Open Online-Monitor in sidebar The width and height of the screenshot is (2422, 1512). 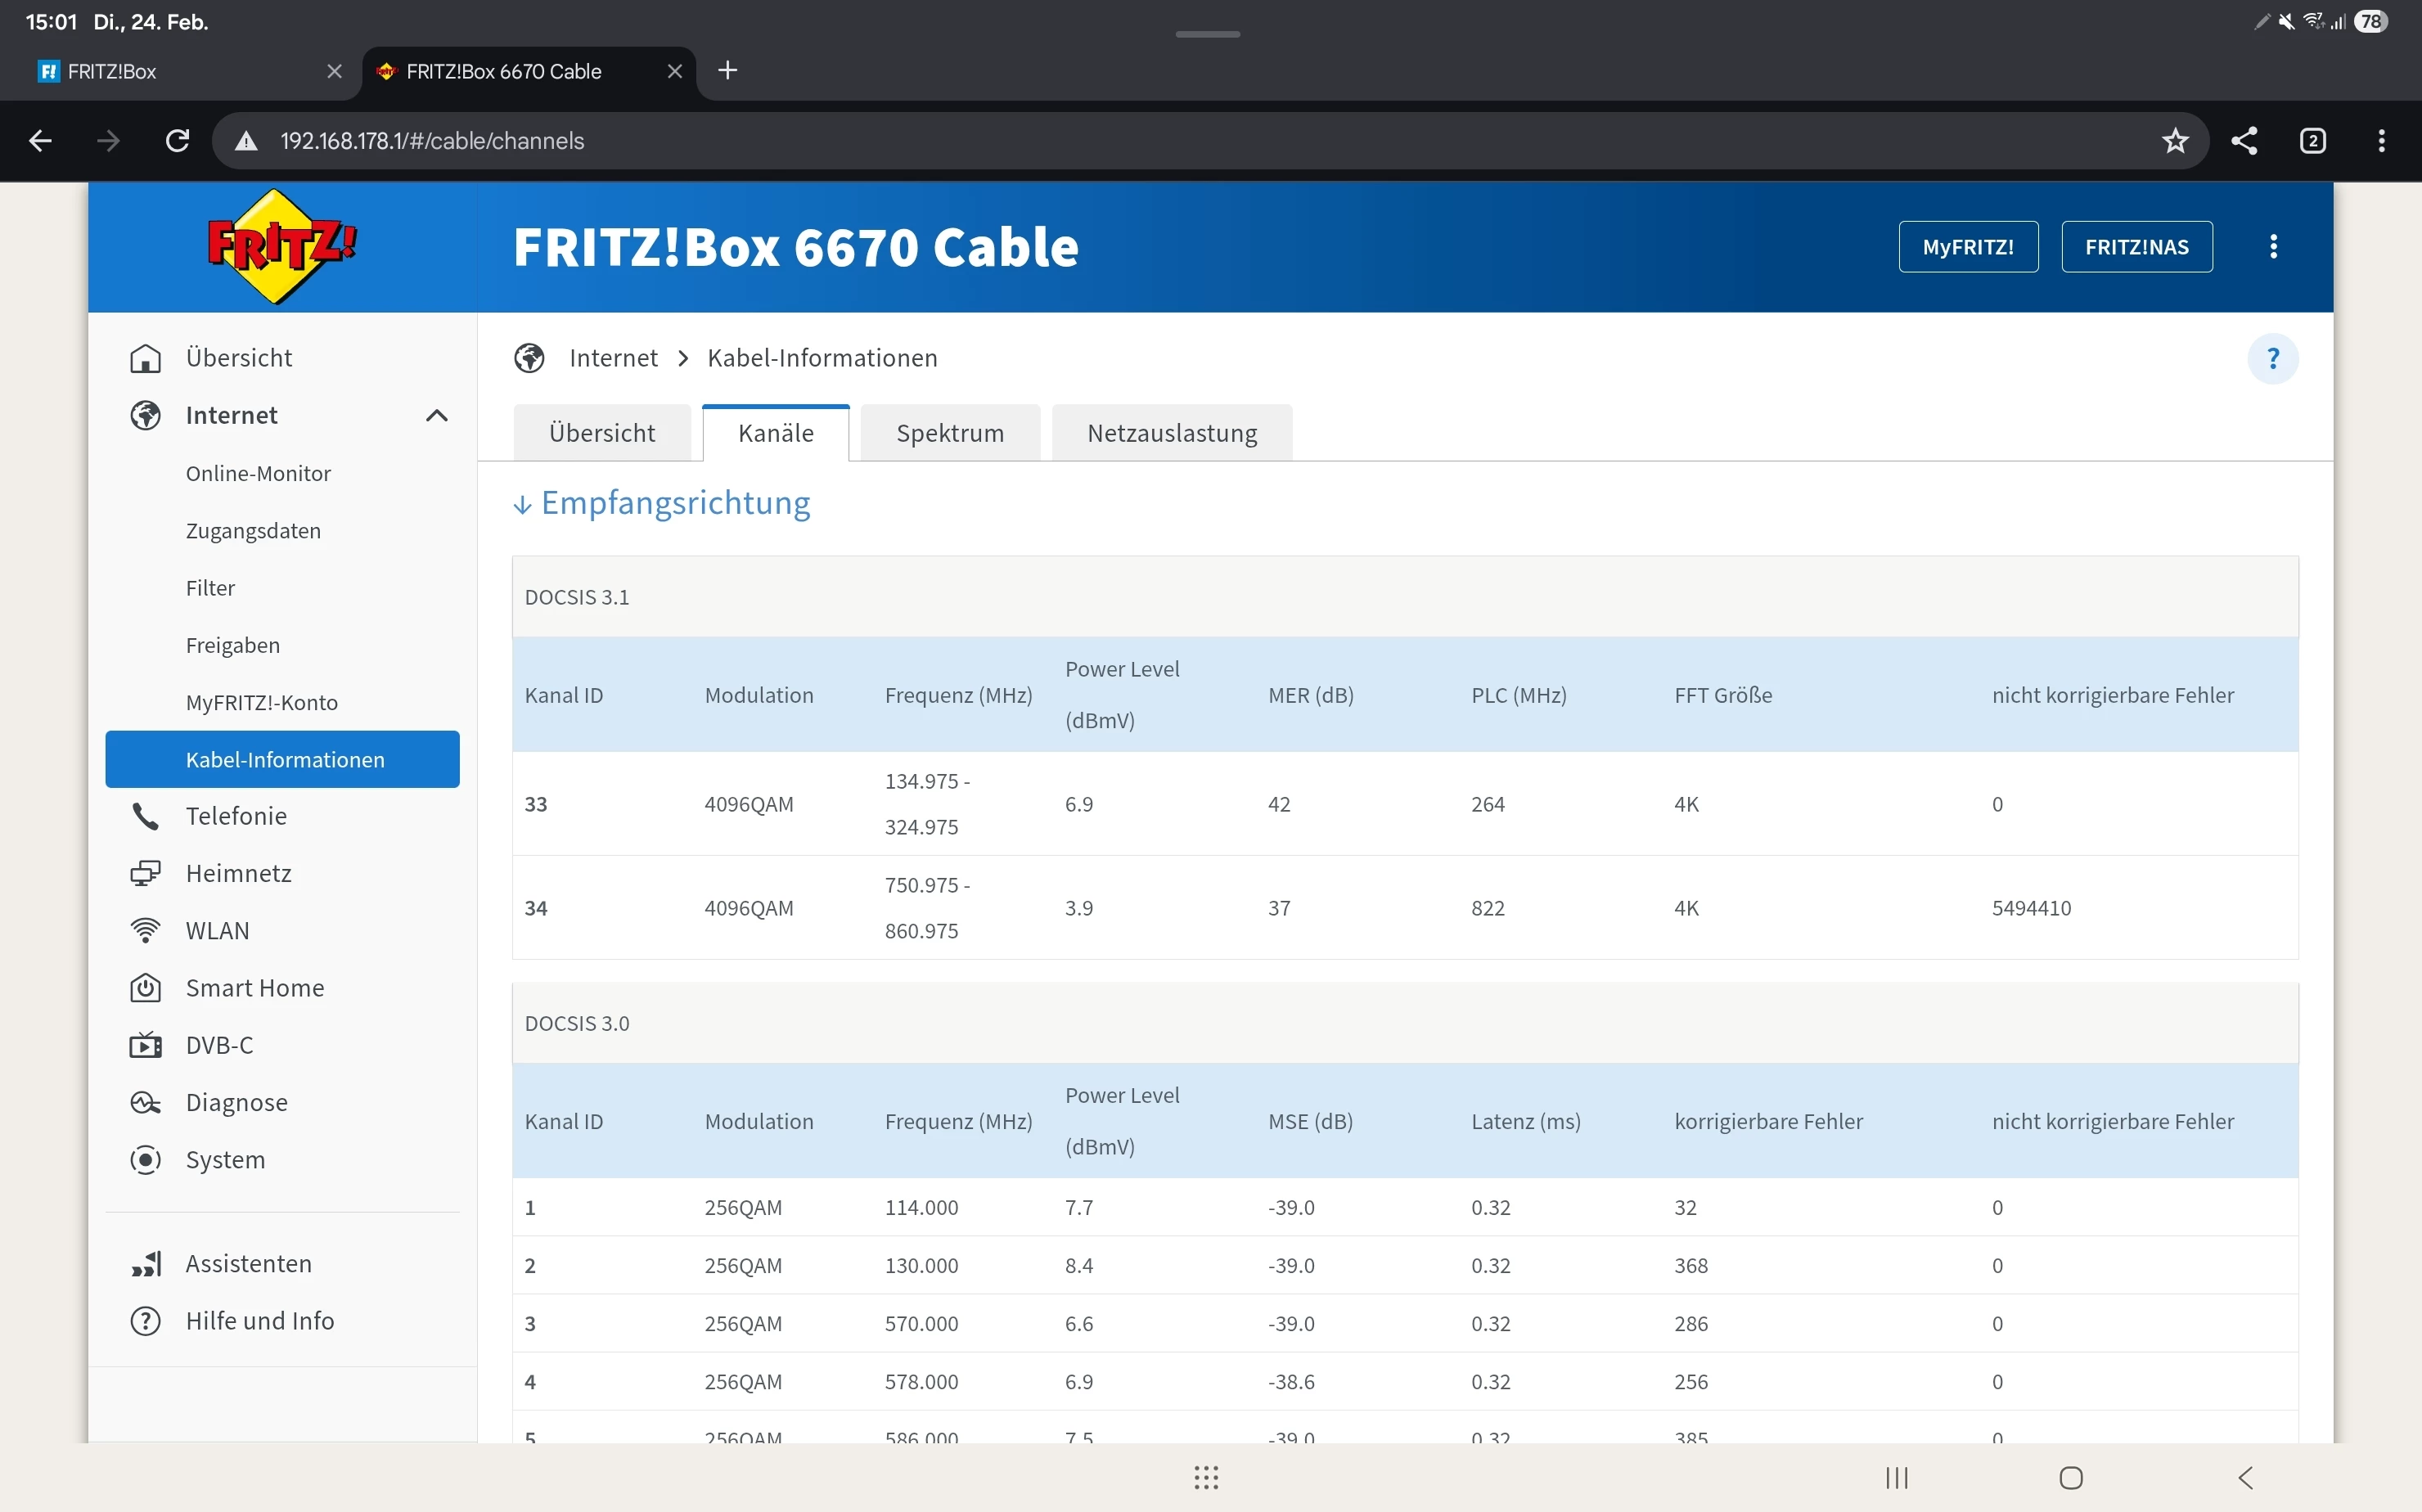tap(257, 473)
